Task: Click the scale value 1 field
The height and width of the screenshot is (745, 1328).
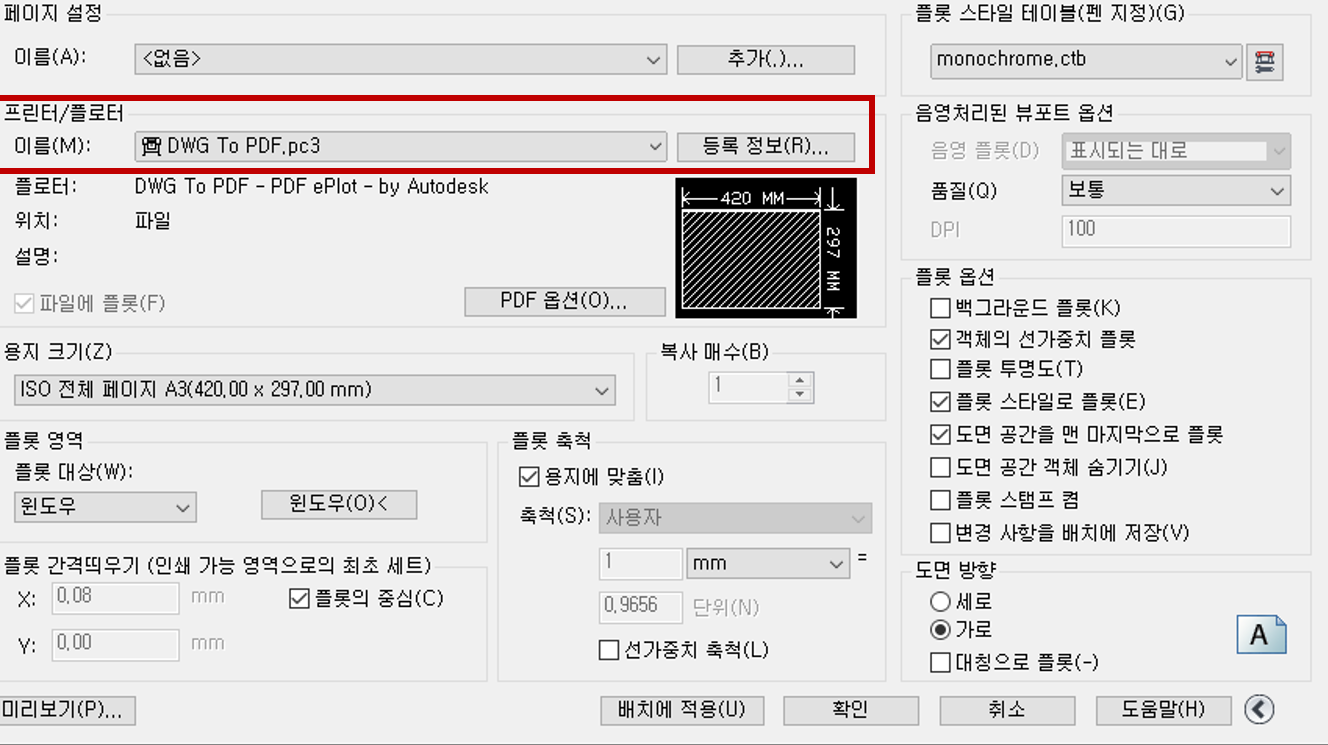Action: tap(640, 564)
